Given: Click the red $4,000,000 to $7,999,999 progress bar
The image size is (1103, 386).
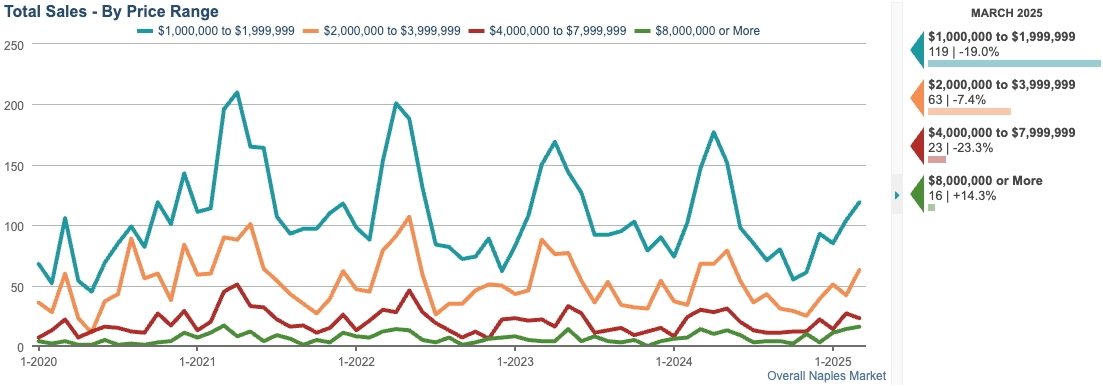Looking at the screenshot, I should coord(937,160).
